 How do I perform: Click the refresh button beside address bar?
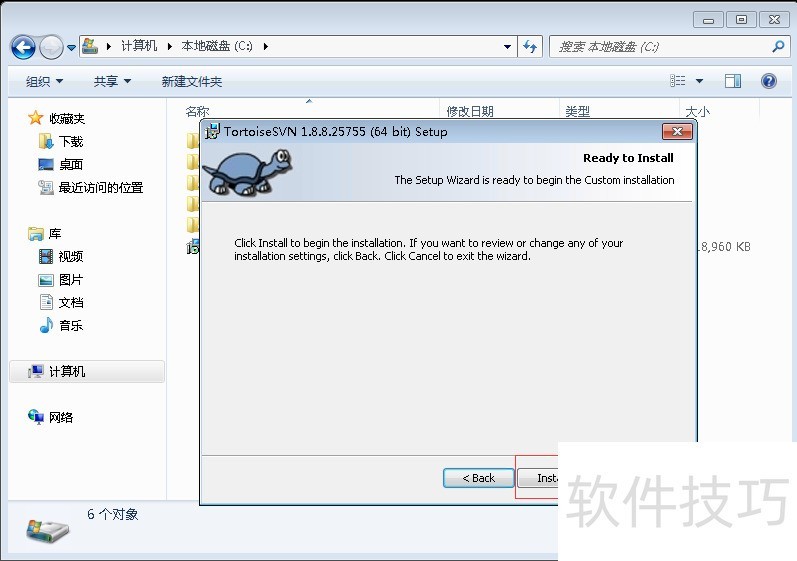530,46
